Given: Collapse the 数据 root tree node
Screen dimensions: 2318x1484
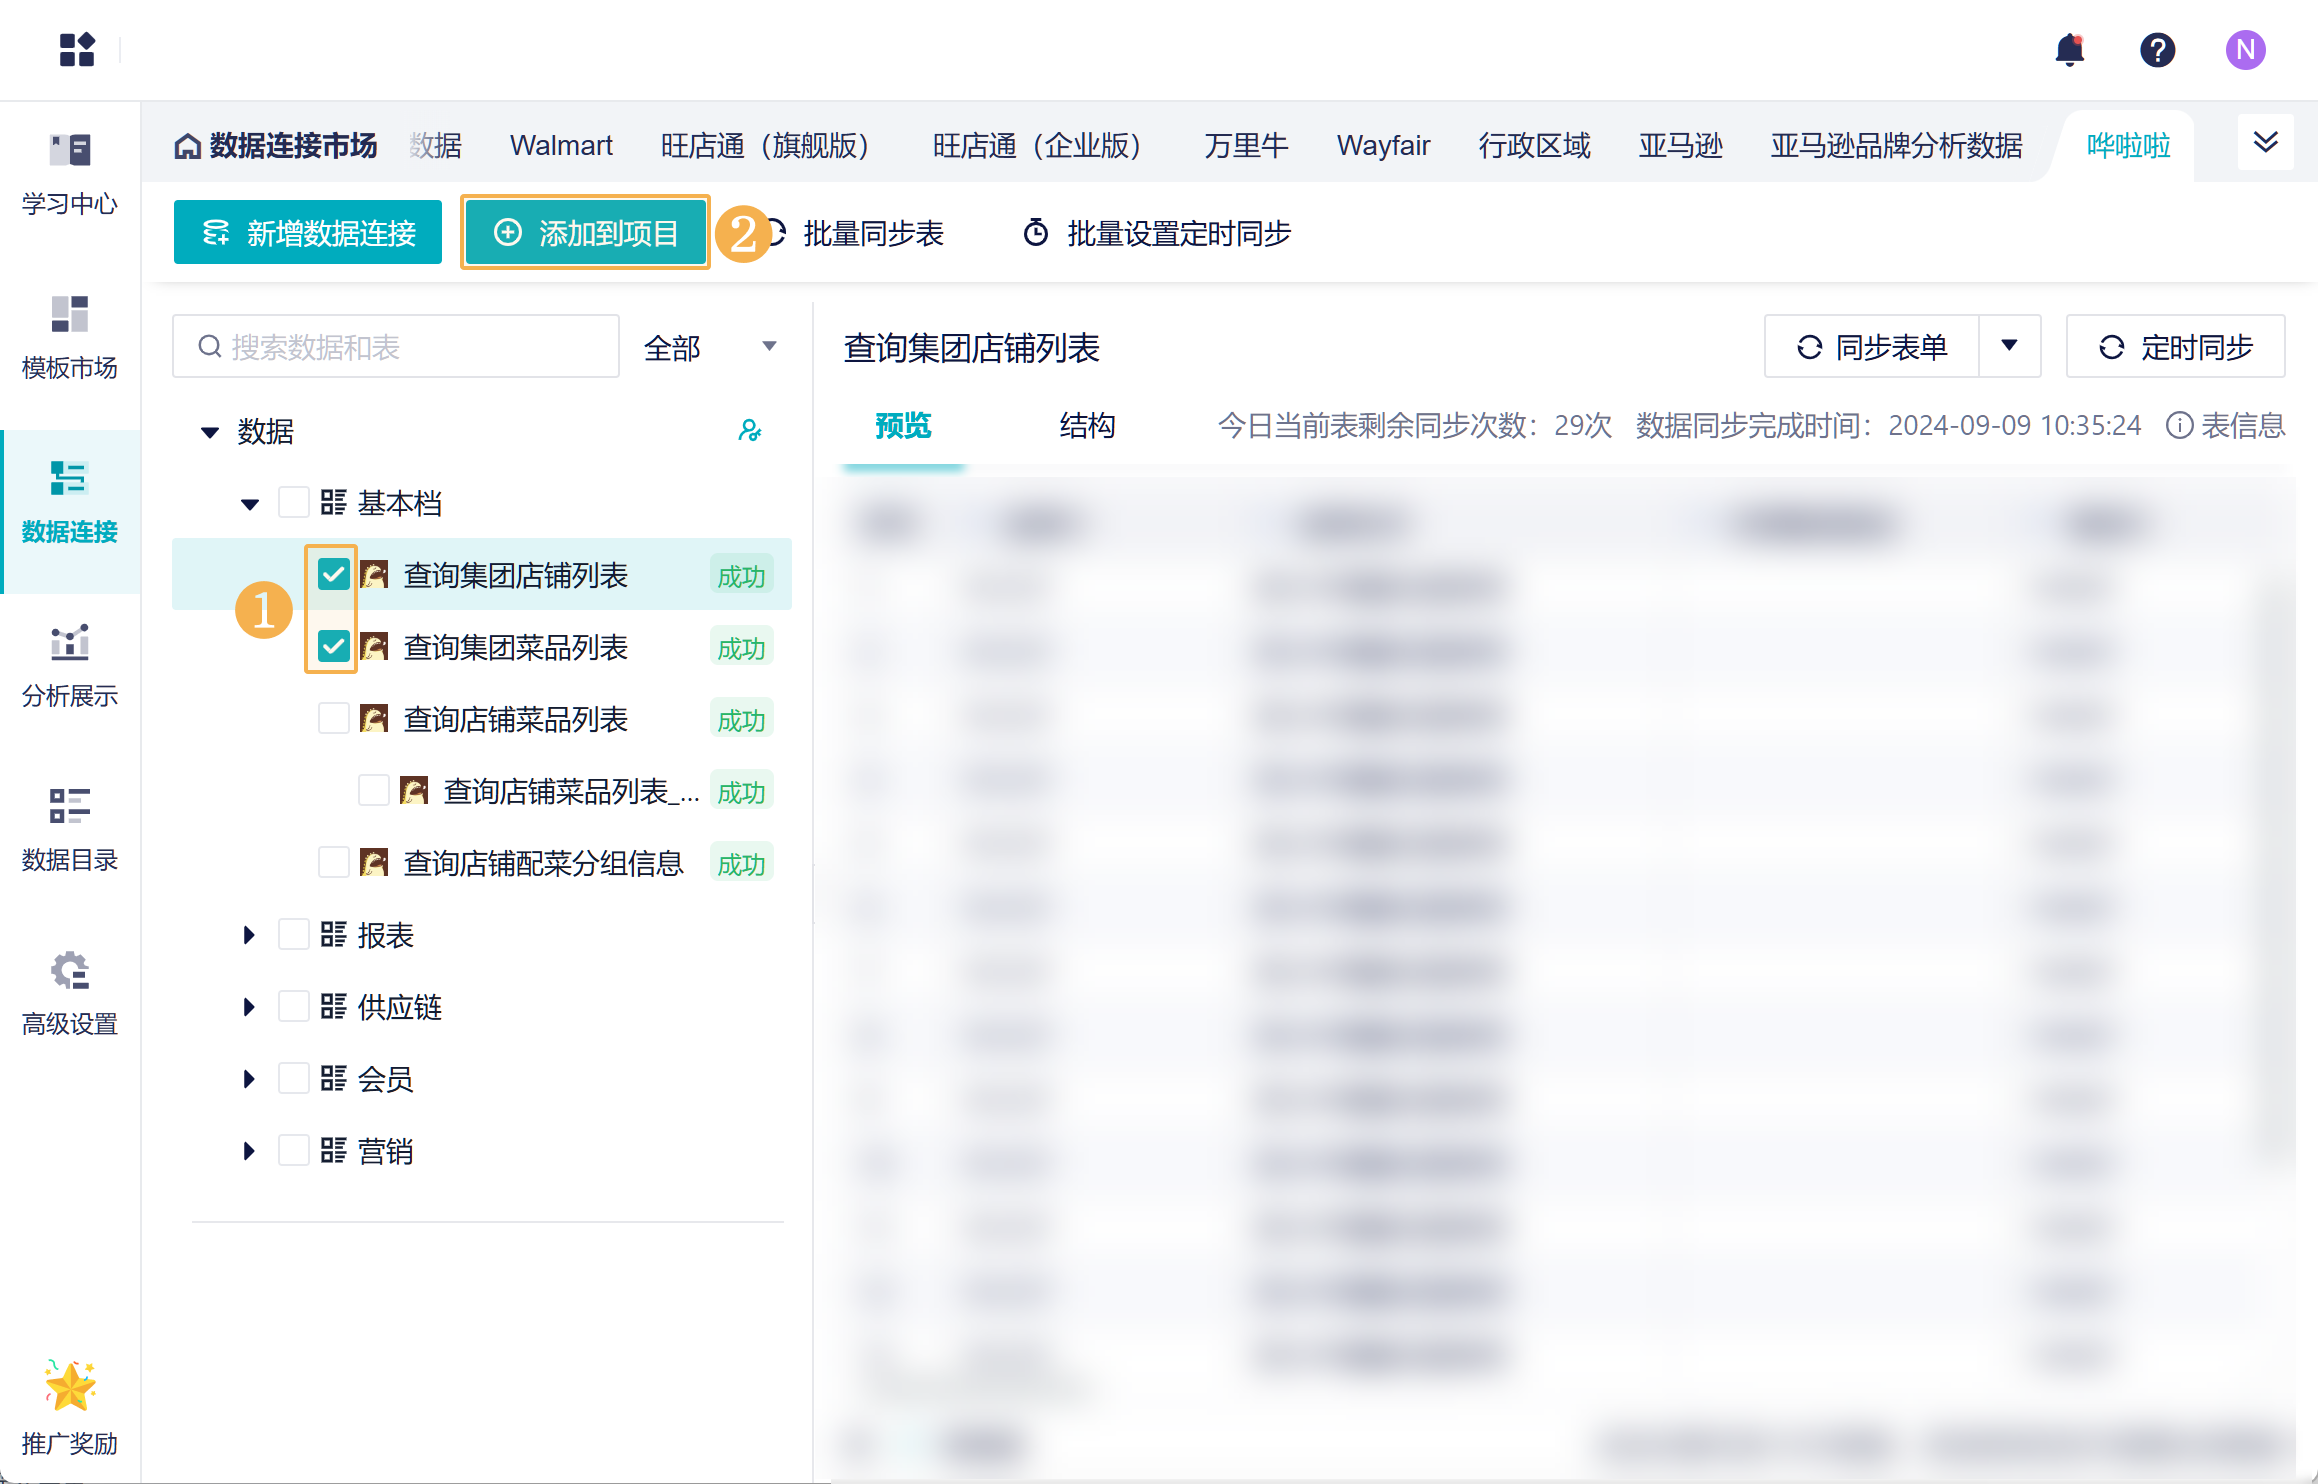Looking at the screenshot, I should point(209,432).
